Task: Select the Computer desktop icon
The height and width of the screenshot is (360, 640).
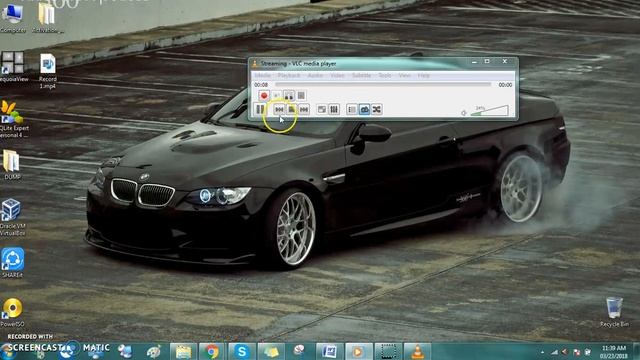Action: 12,17
